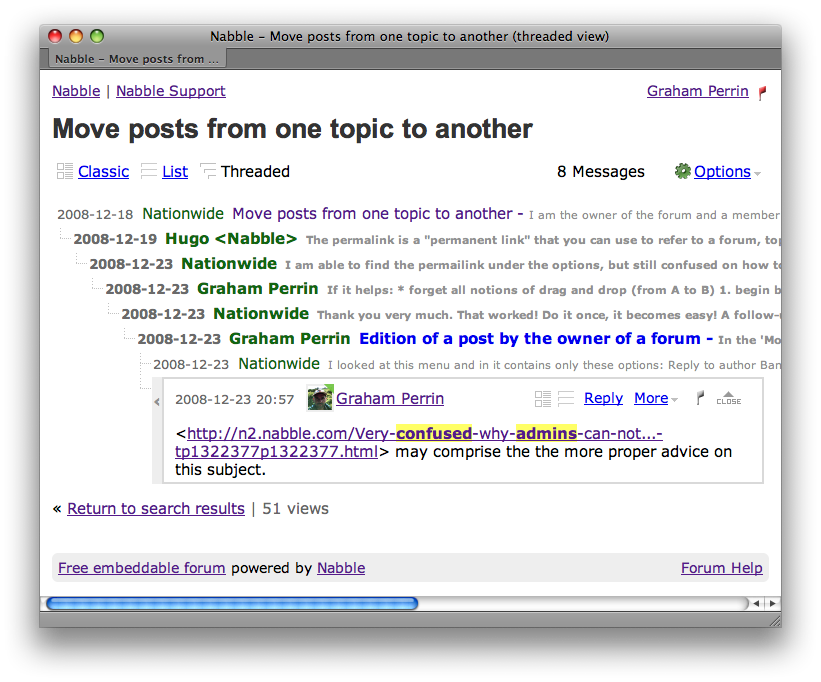Open the 2008-12-19 Hugo <Nabble> thread message
The image size is (821, 682).
click(x=231, y=239)
